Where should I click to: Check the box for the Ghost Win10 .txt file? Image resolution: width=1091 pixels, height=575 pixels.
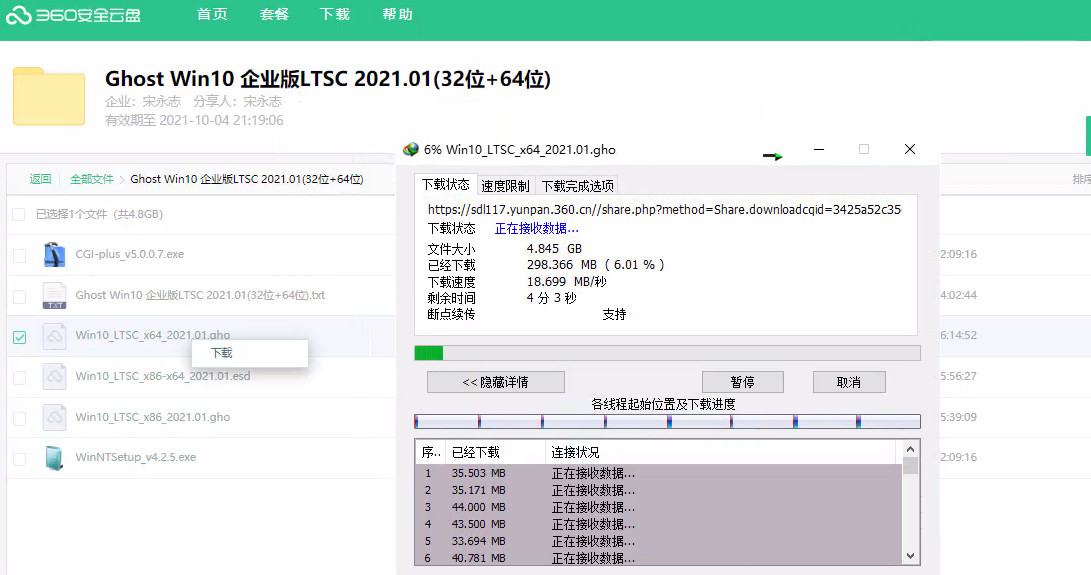[19, 297]
